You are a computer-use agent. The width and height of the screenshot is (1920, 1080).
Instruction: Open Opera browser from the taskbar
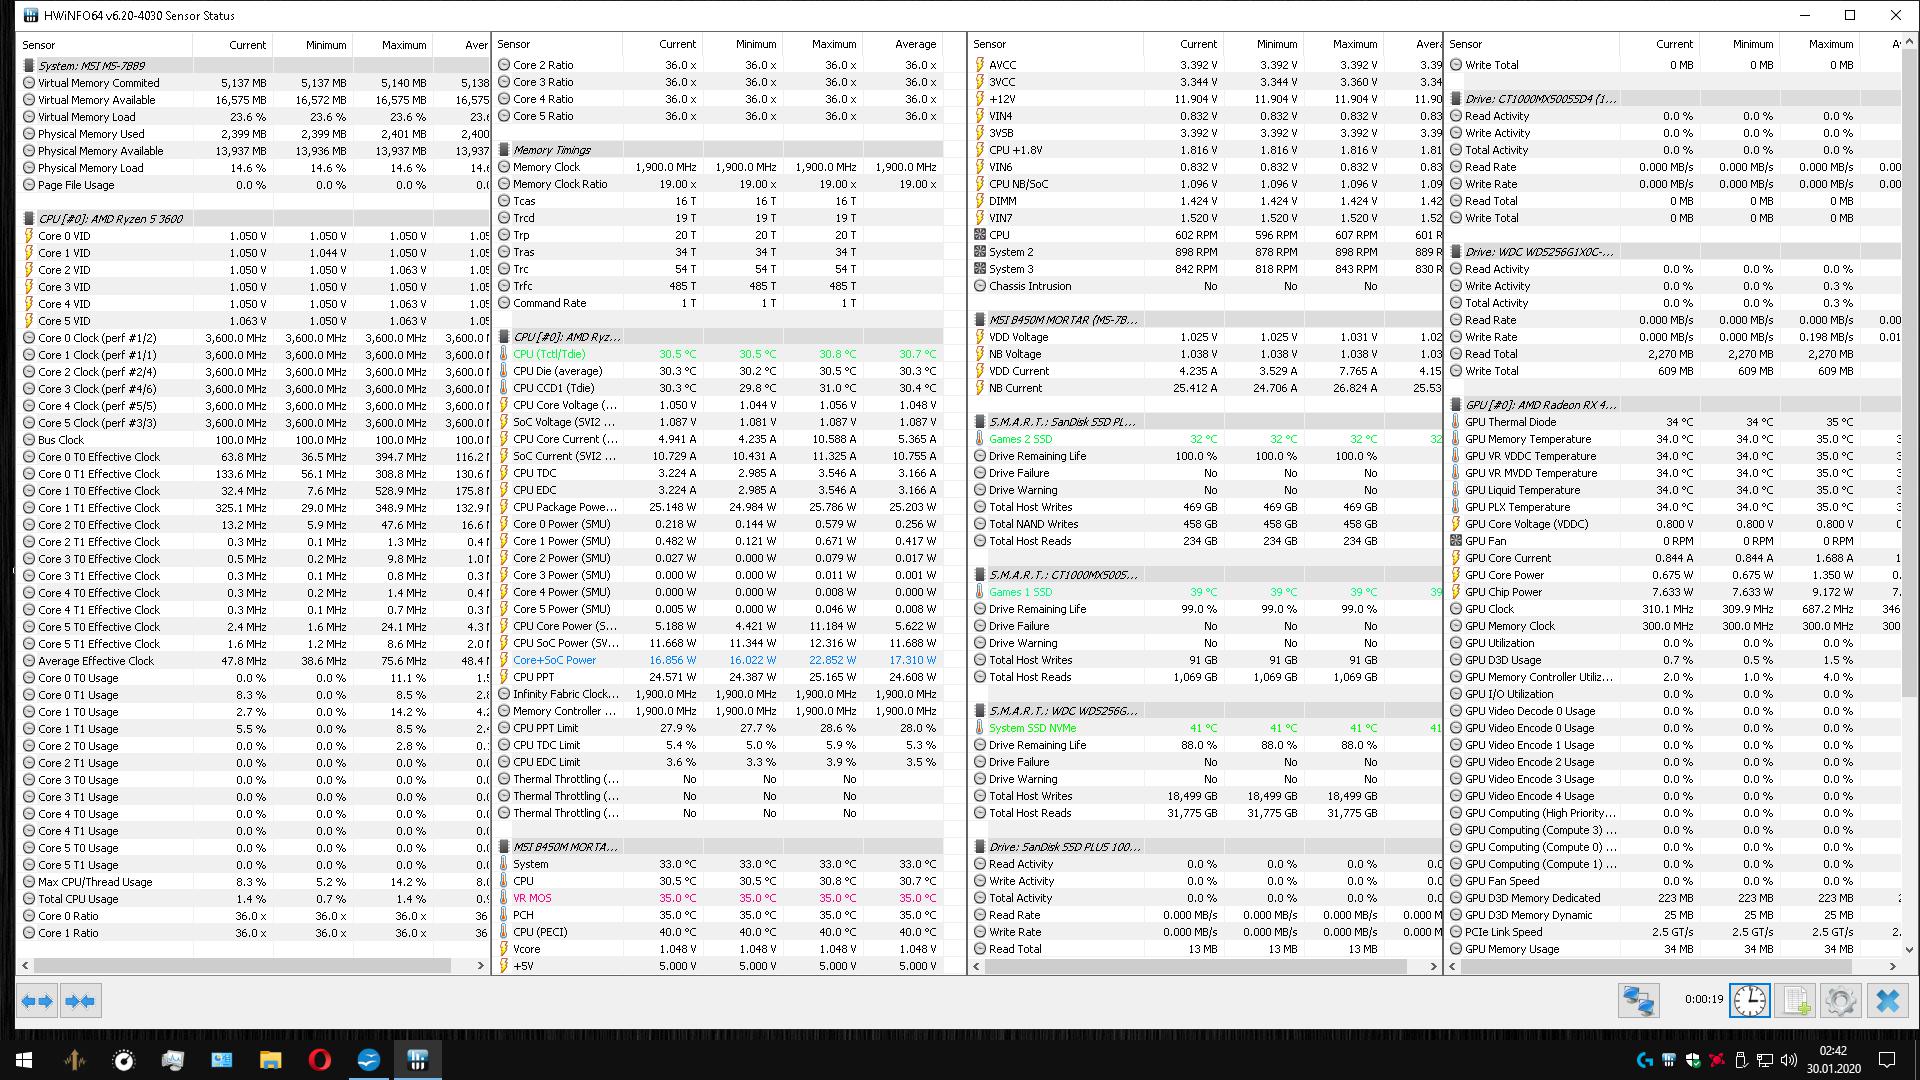(x=320, y=1060)
